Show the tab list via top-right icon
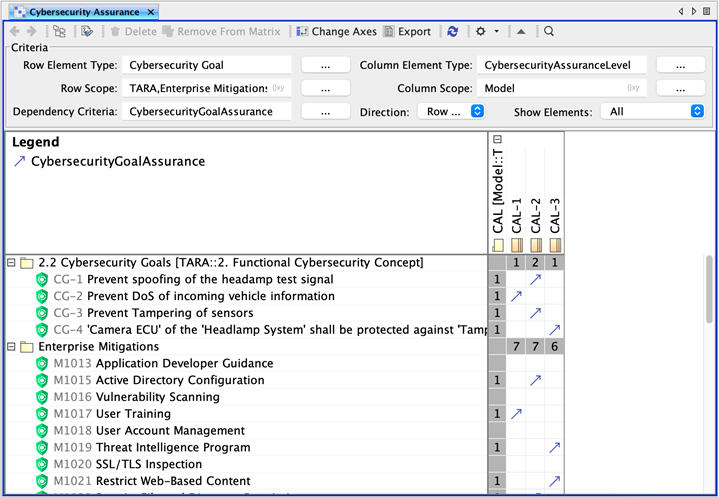719x497 pixels. pyautogui.click(x=707, y=11)
